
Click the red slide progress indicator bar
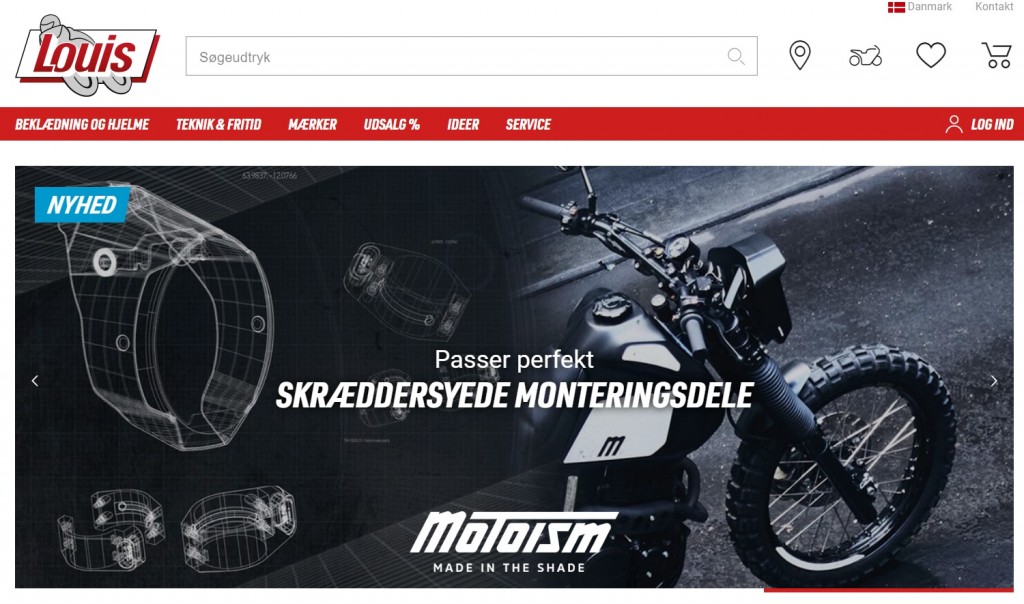pos(888,590)
